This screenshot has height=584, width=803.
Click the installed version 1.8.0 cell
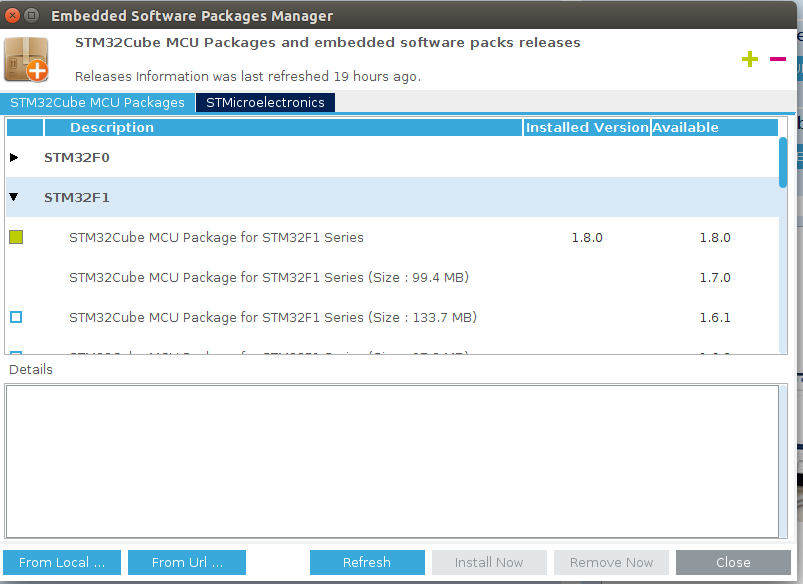[587, 238]
